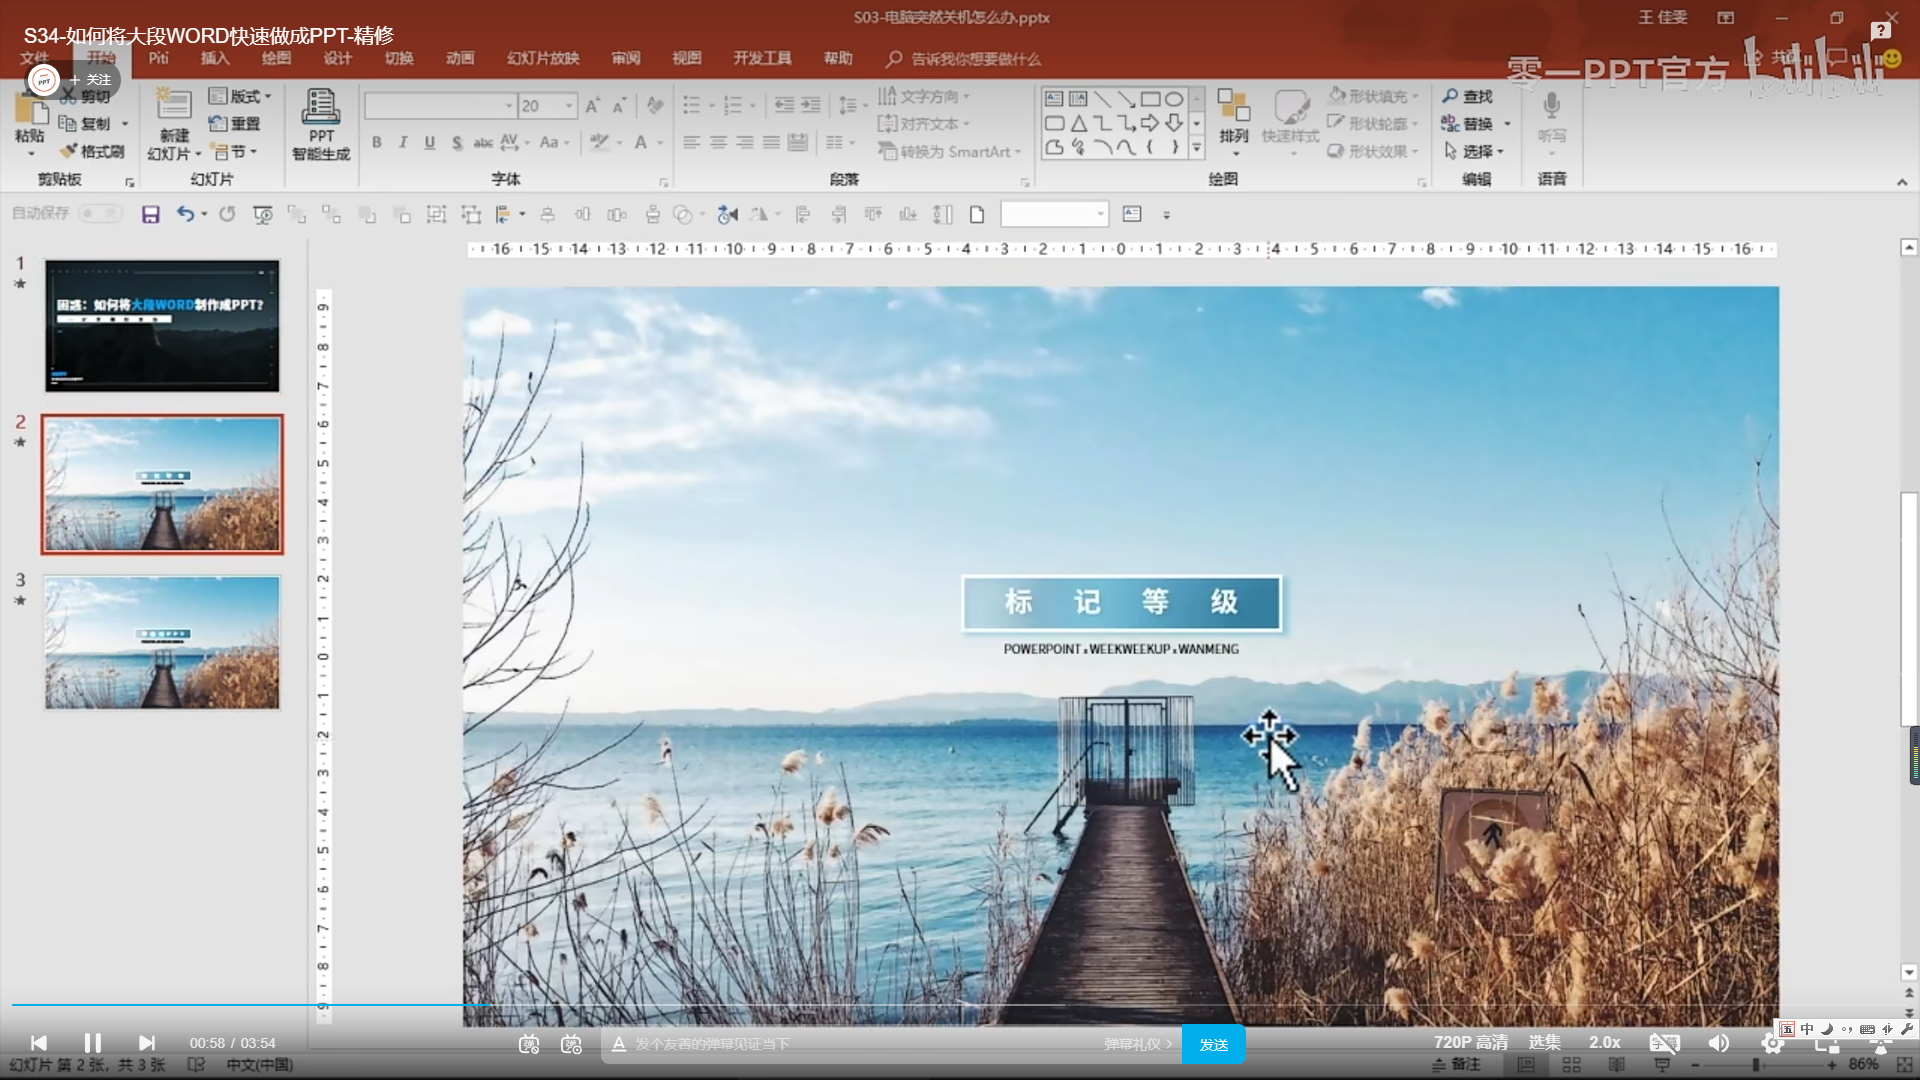Click the Episodes (选集) button
This screenshot has height=1080, width=1920.
pos(1544,1042)
